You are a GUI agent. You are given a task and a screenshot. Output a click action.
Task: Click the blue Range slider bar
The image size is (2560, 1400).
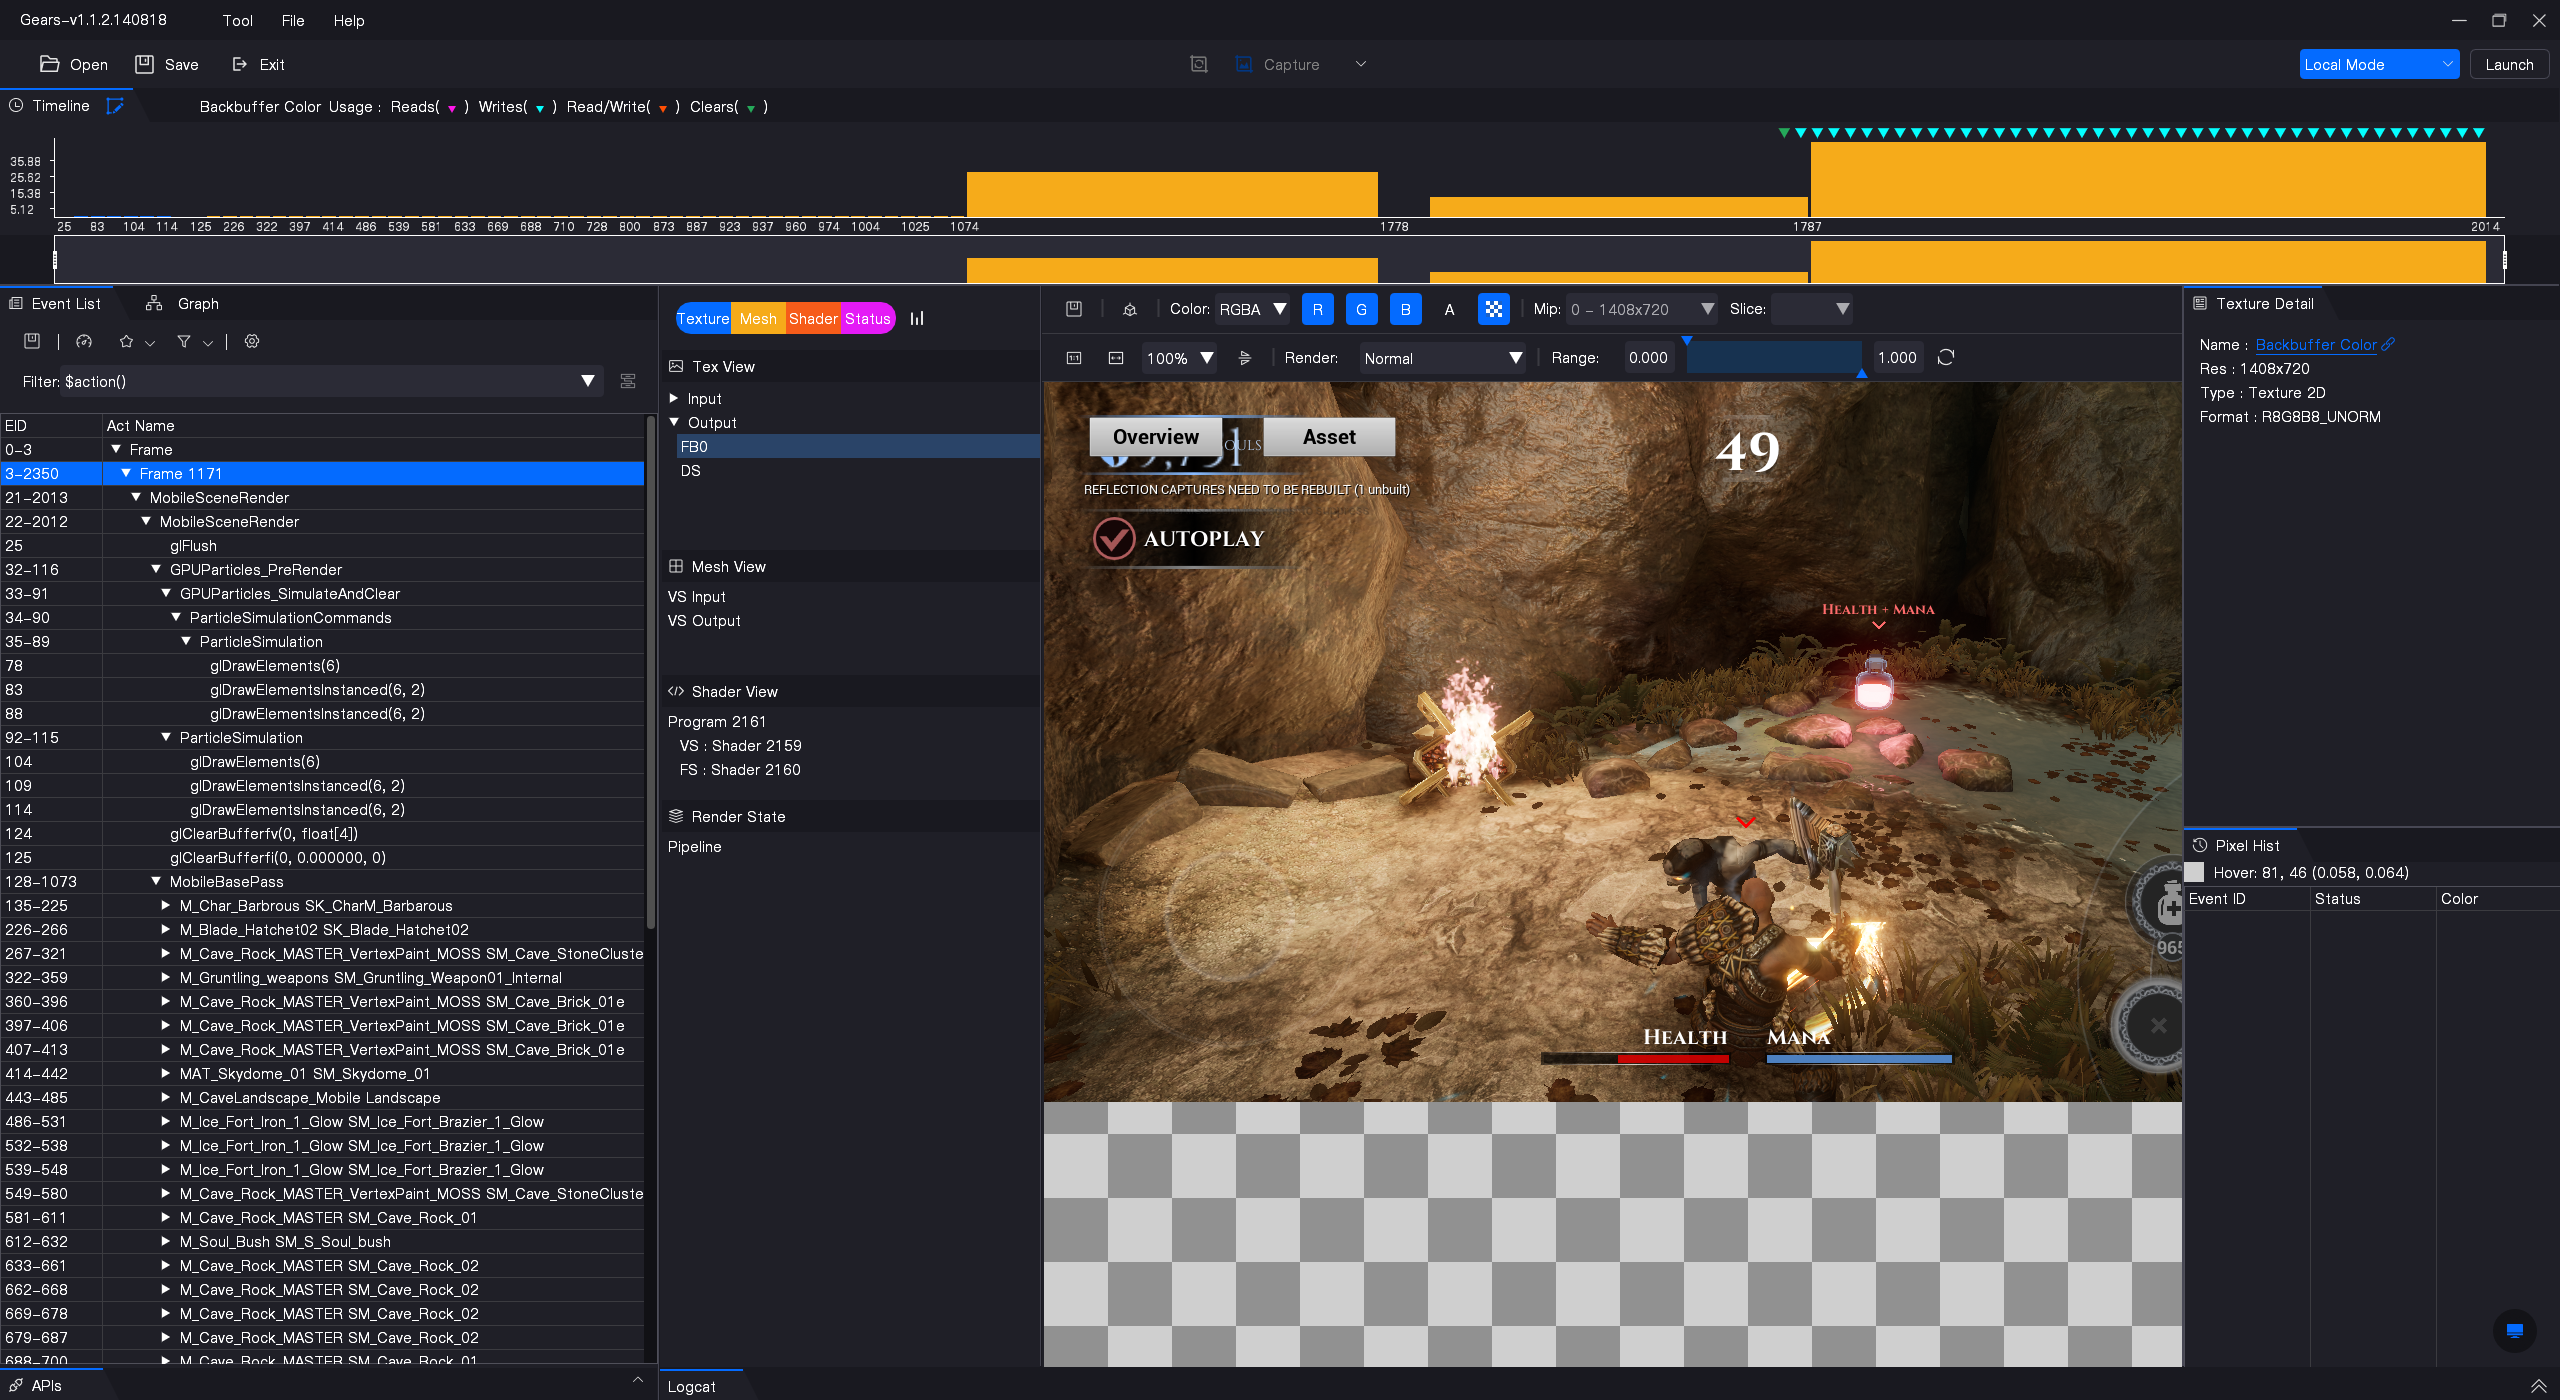tap(1773, 358)
